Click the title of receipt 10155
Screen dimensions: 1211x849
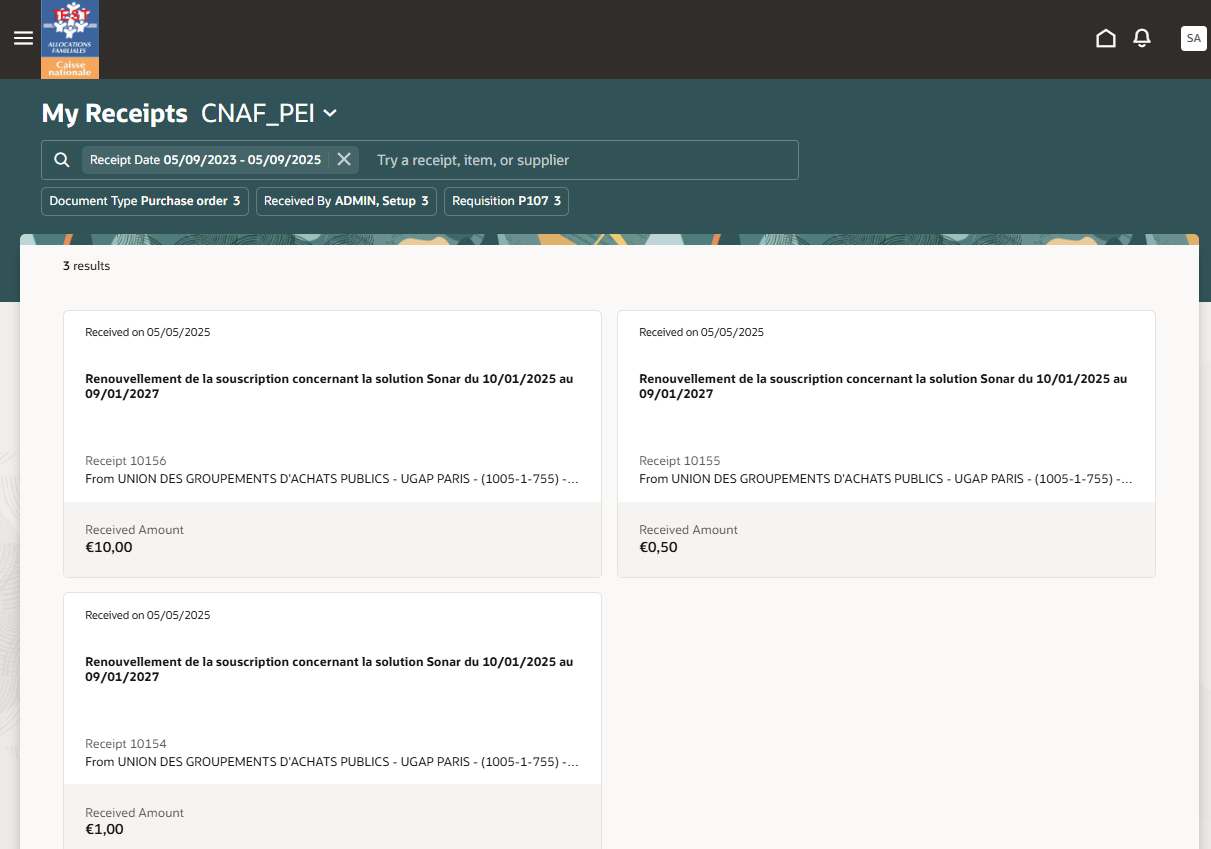[x=883, y=386]
